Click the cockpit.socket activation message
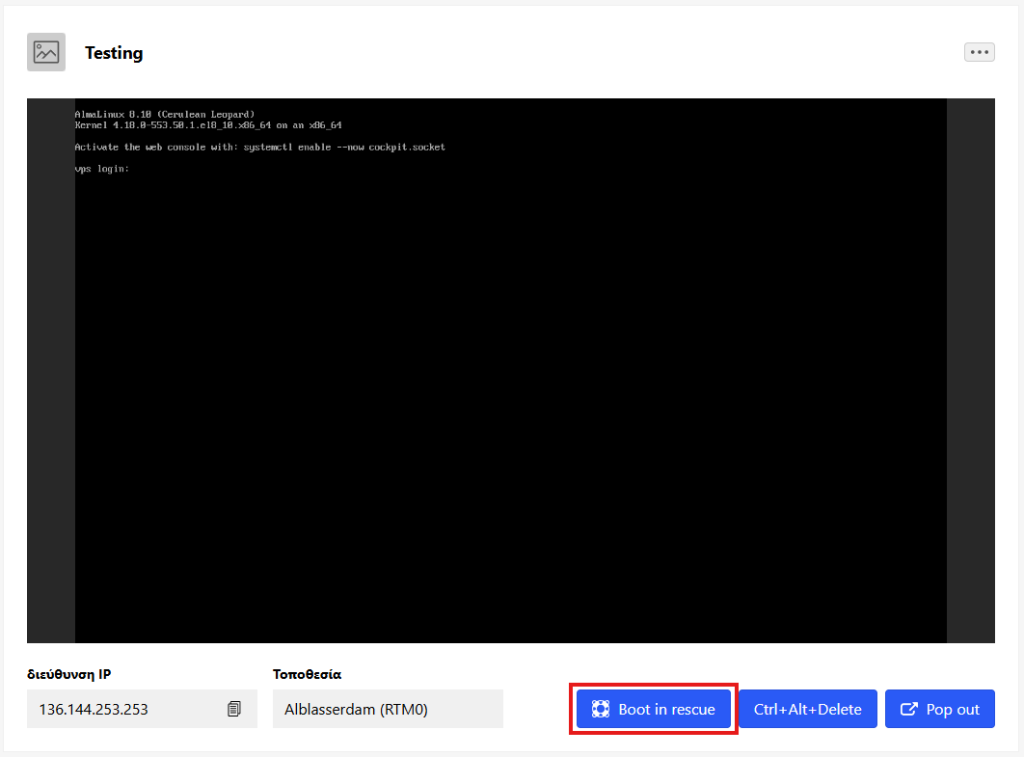1024x757 pixels. click(x=260, y=147)
